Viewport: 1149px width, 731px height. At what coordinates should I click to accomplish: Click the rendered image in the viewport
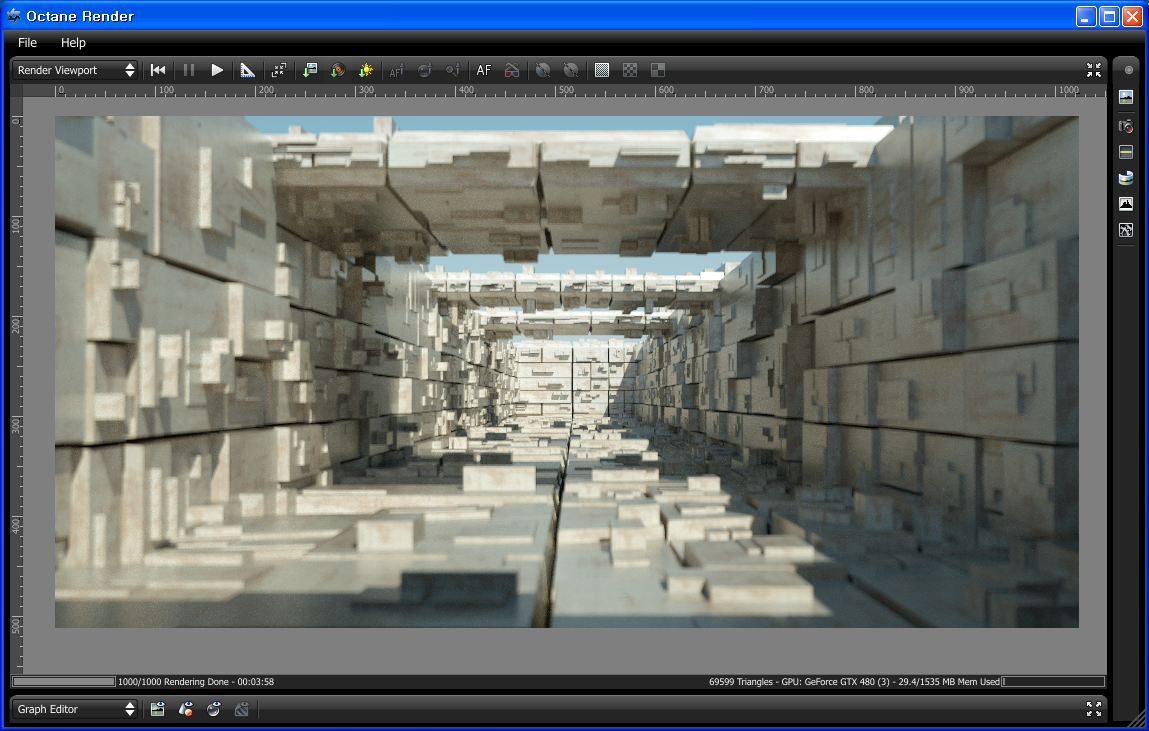click(x=566, y=371)
